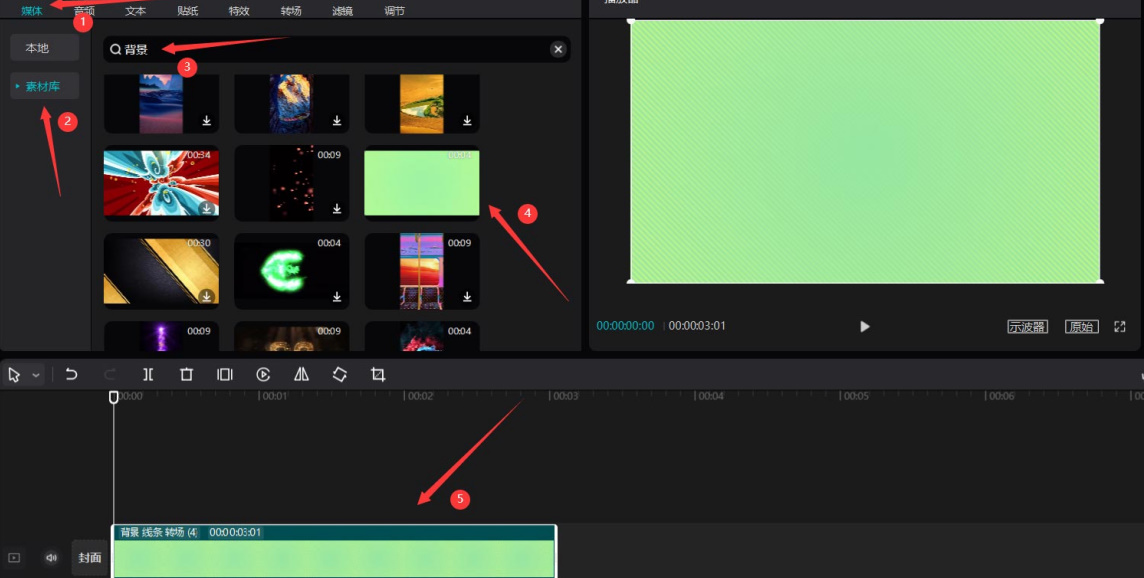The height and width of the screenshot is (578, 1144).
Task: Open the selection tool dropdown arrow
Action: pos(36,375)
